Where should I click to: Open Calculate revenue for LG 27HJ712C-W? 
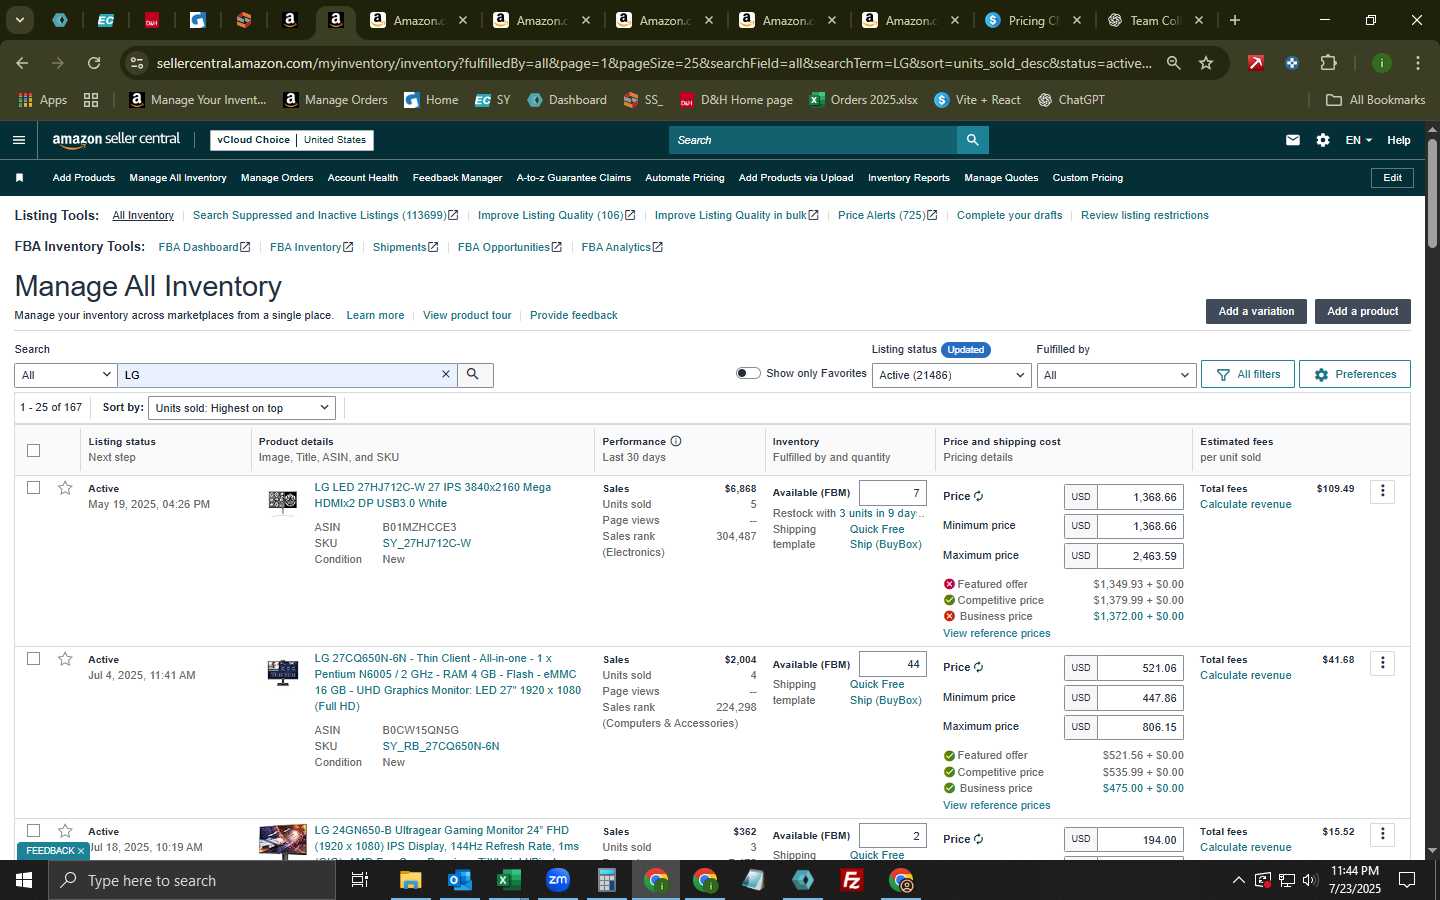coord(1245,504)
